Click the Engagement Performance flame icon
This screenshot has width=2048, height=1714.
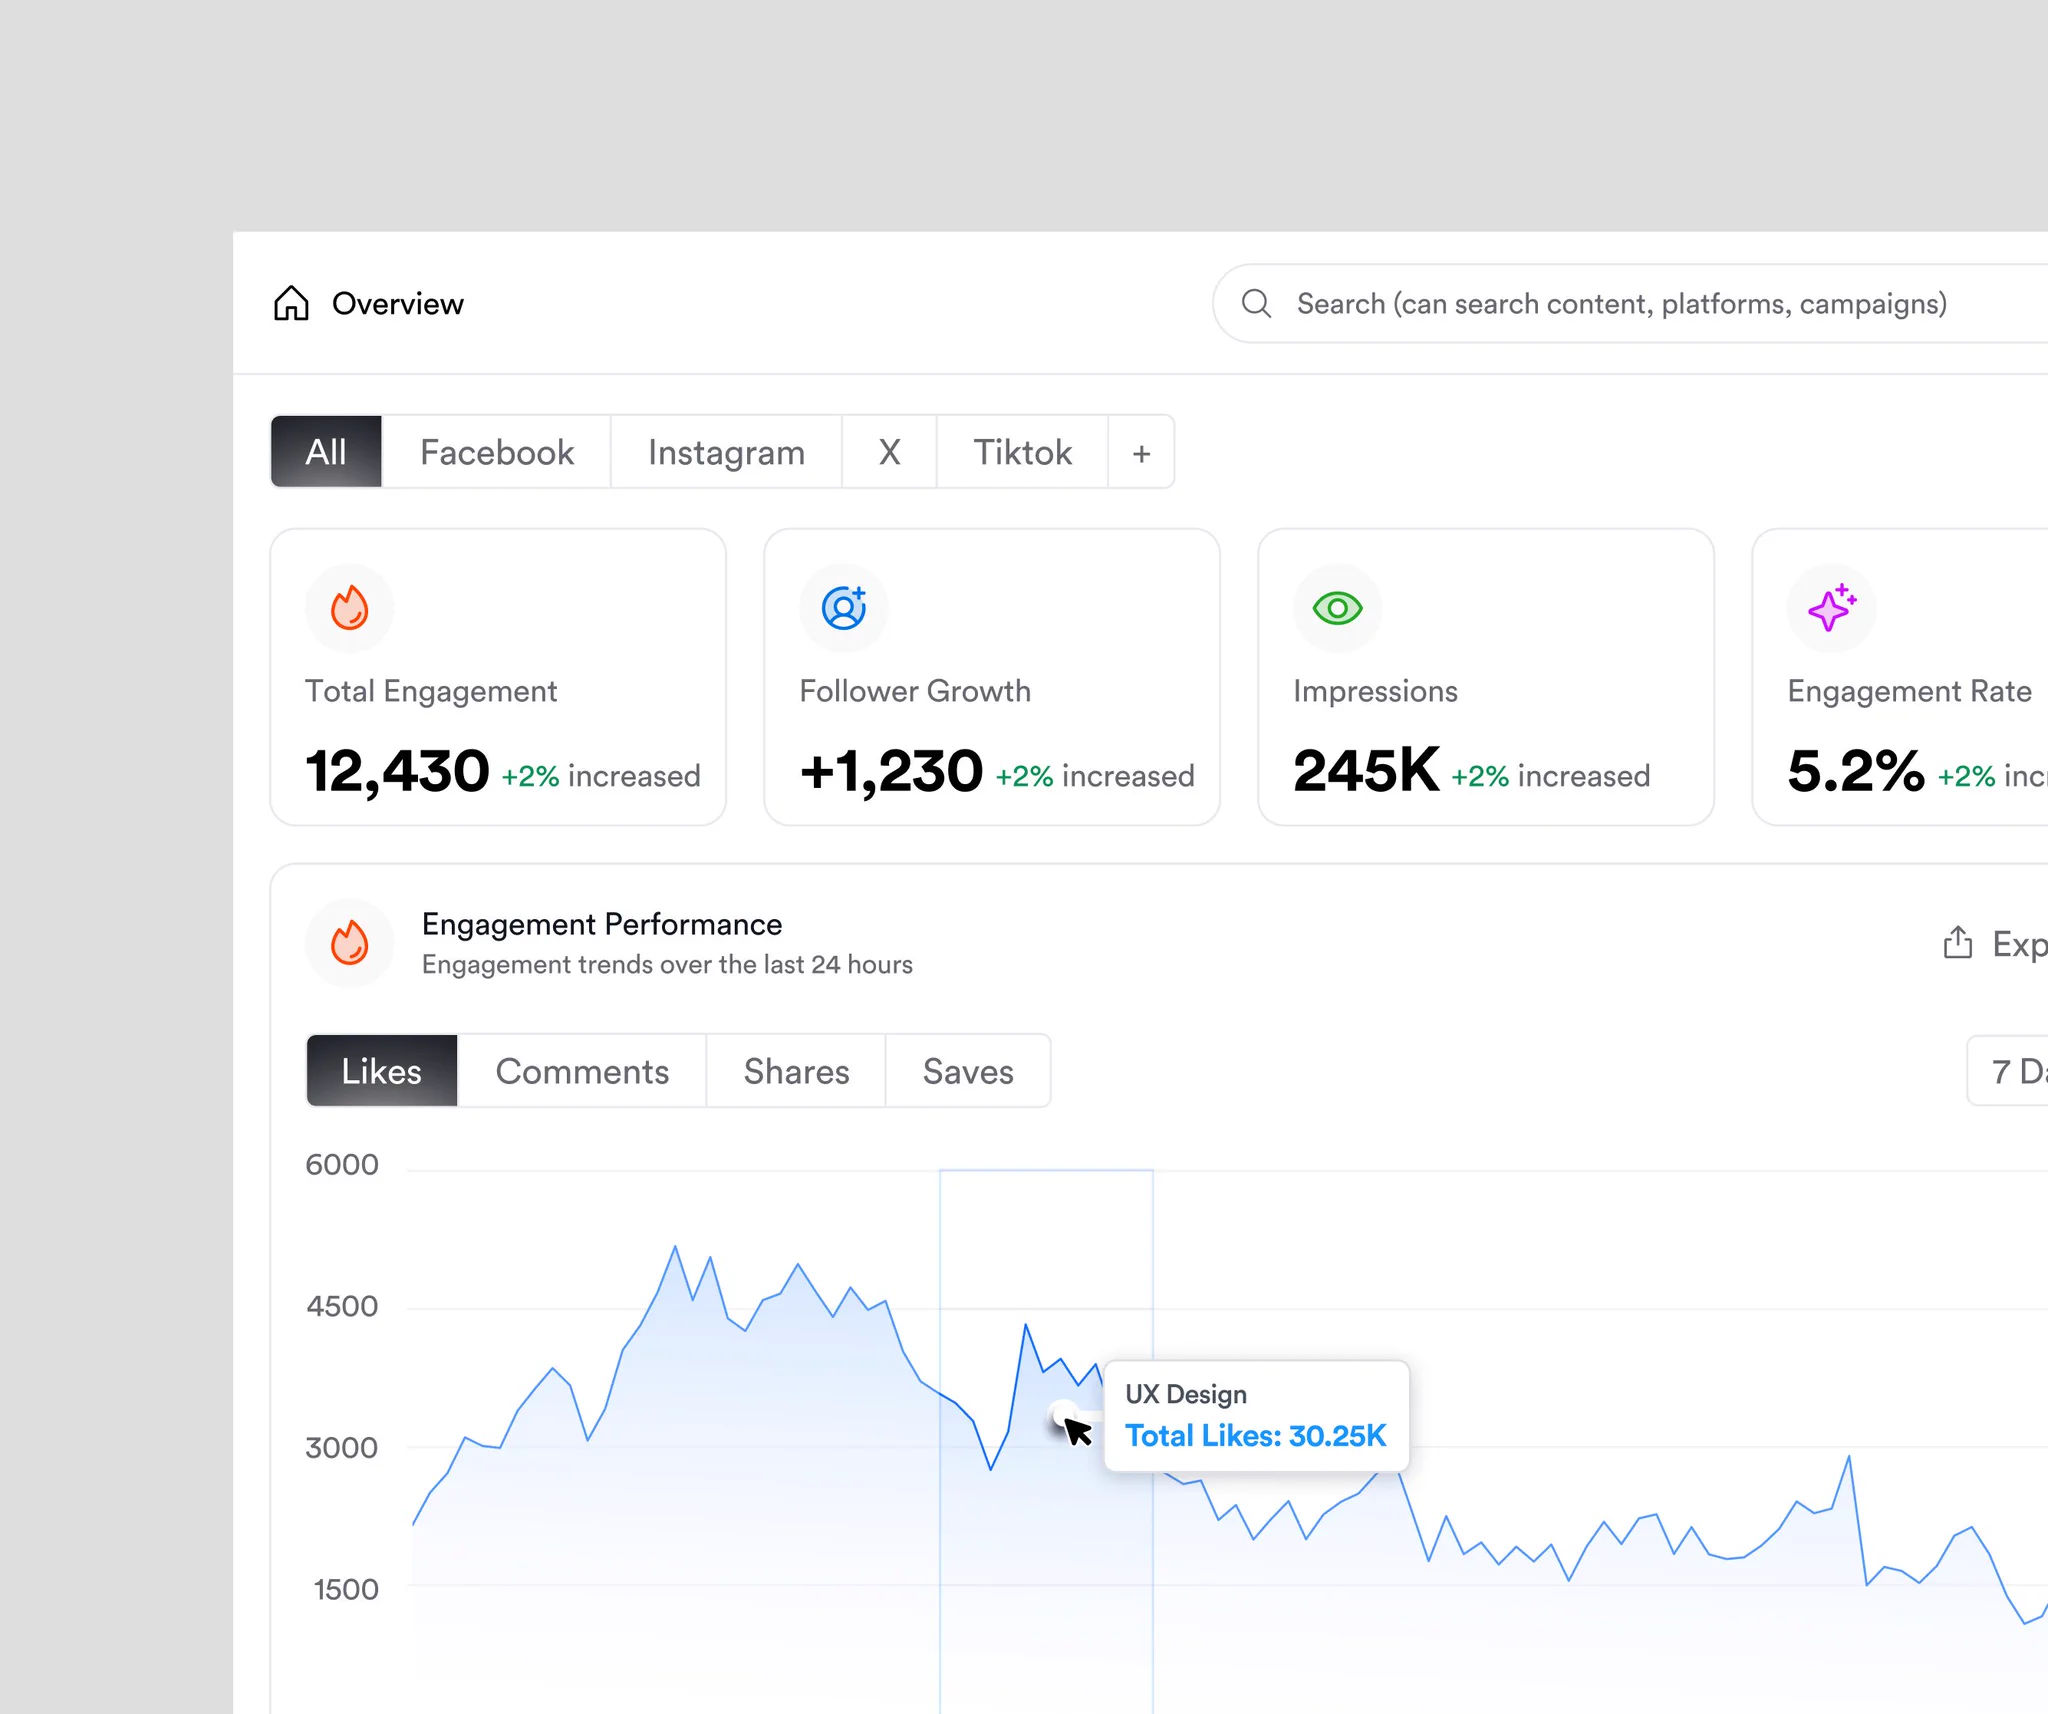point(349,942)
